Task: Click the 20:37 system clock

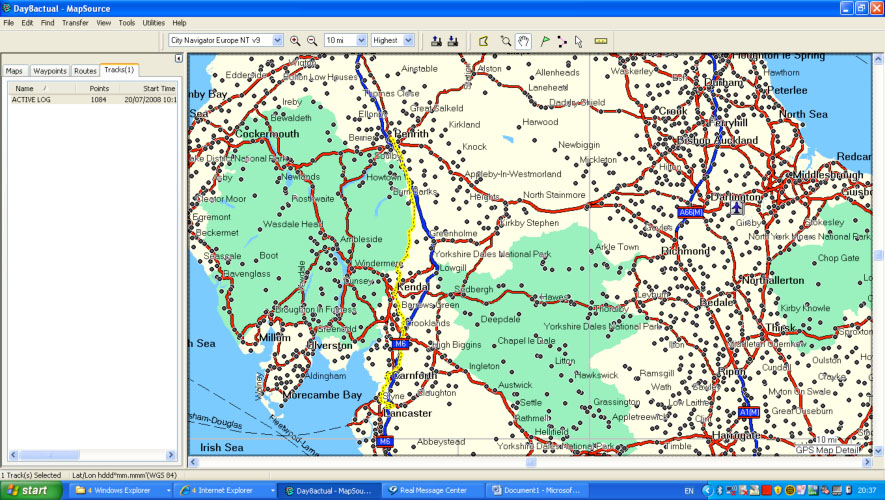Action: tap(867, 491)
